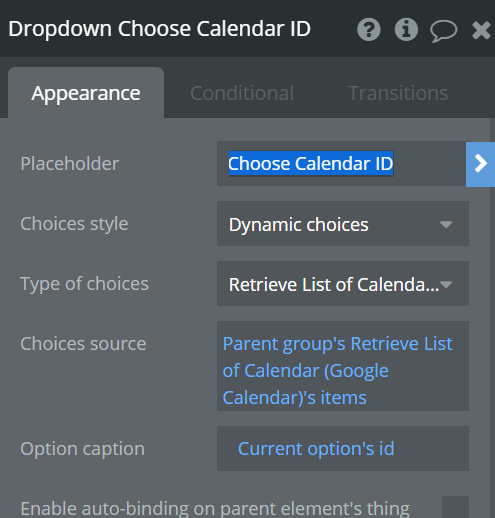This screenshot has width=495, height=518.
Task: Close the Dropdown Choose Calendar ID panel
Action: [481, 30]
